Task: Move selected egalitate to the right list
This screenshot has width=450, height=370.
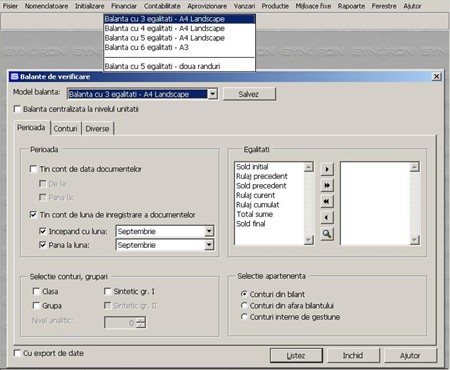Action: (327, 169)
